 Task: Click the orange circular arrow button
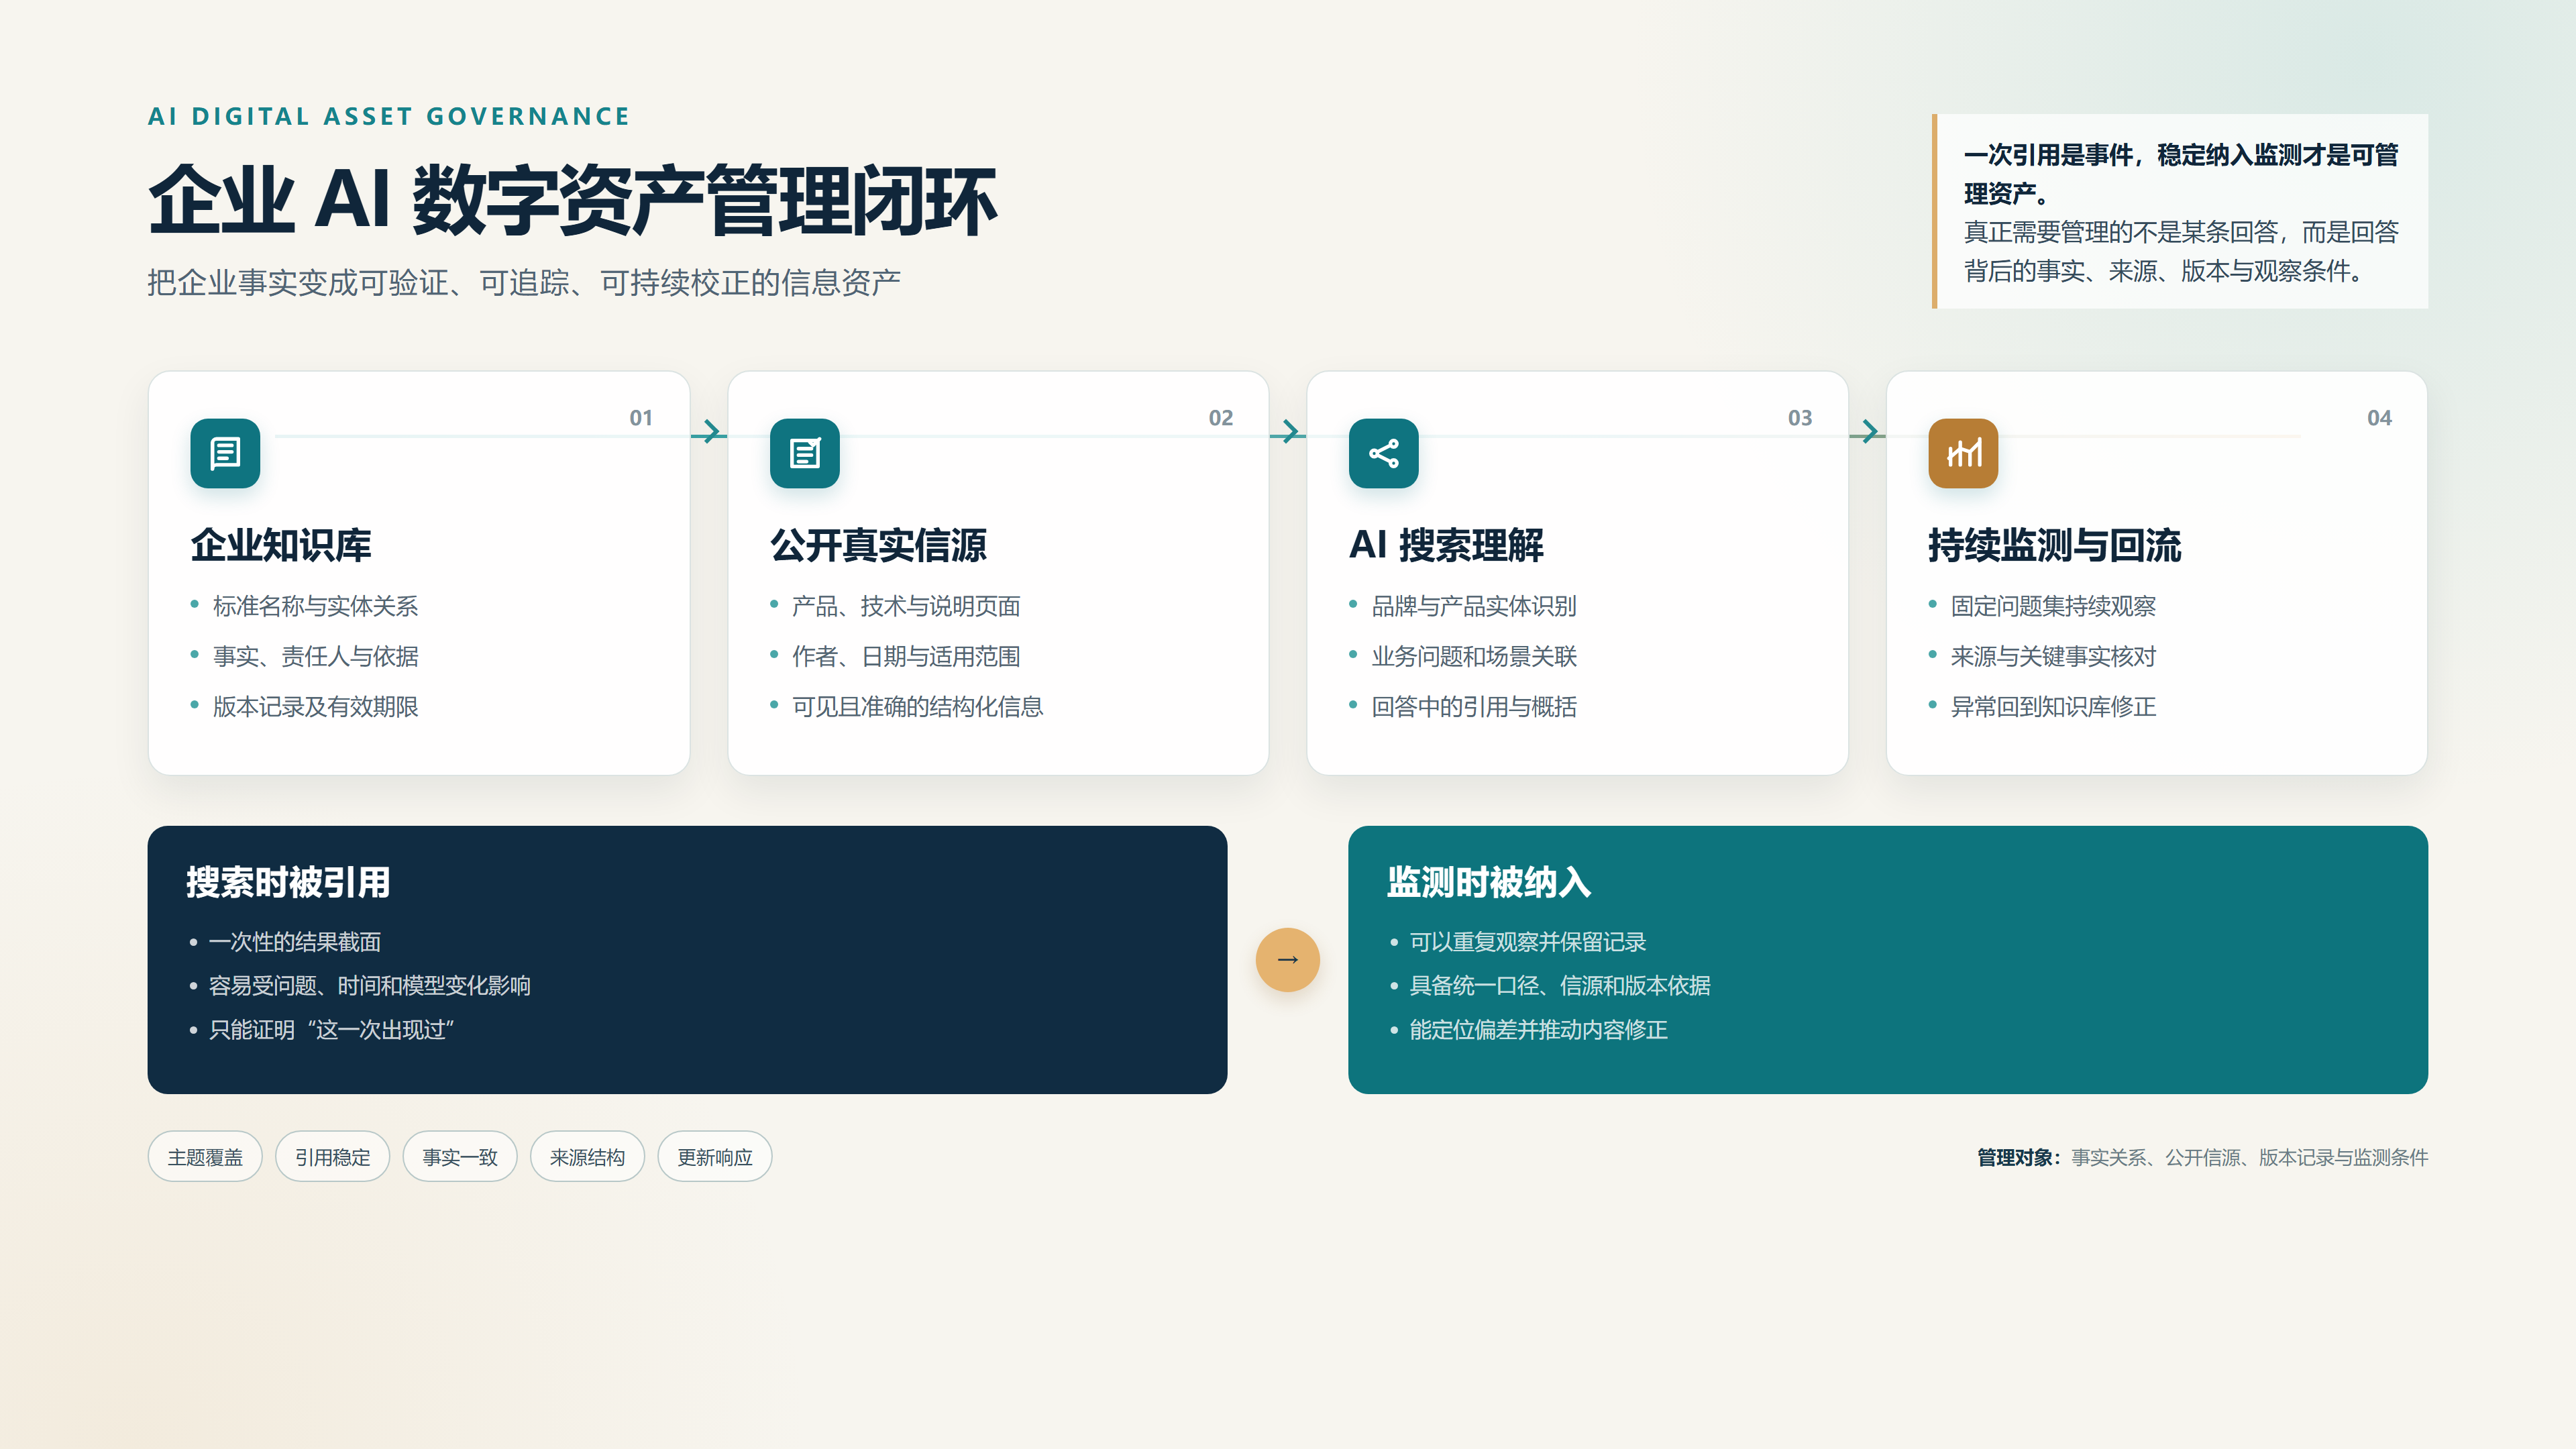pos(1288,960)
